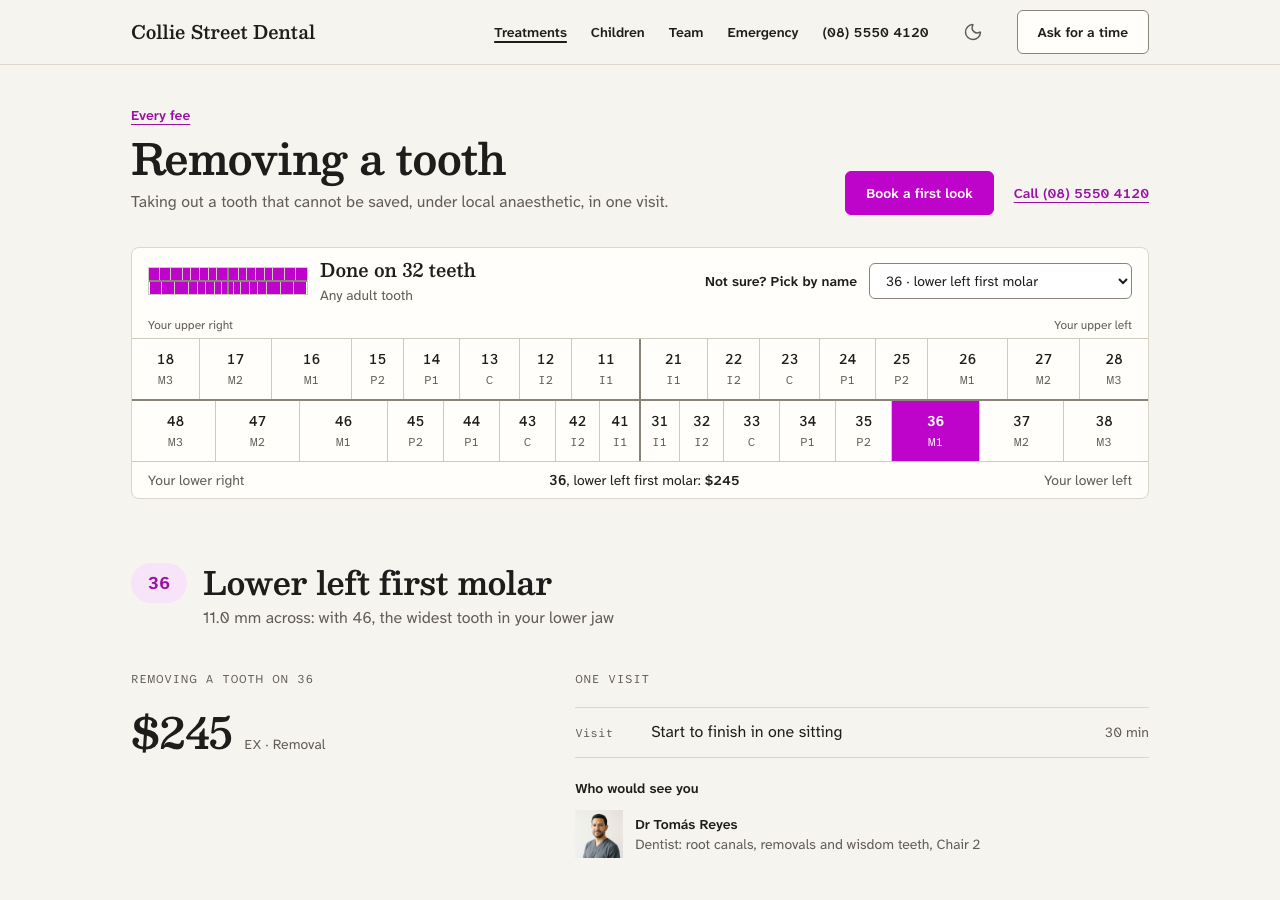Select tooth 28 M3
Image resolution: width=1280 pixels, height=900 pixels.
point(1114,369)
